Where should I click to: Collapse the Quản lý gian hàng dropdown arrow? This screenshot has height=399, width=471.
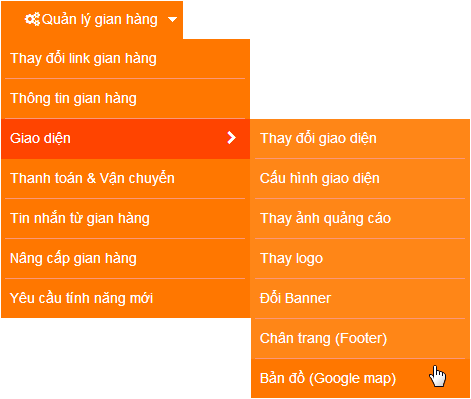172,20
